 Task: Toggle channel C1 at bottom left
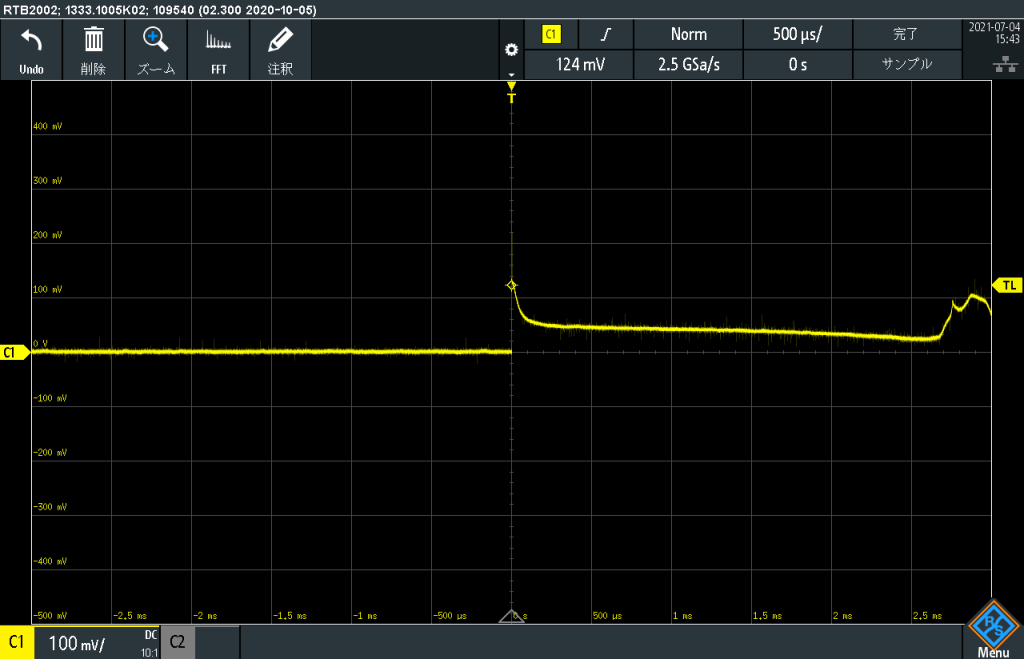click(17, 642)
